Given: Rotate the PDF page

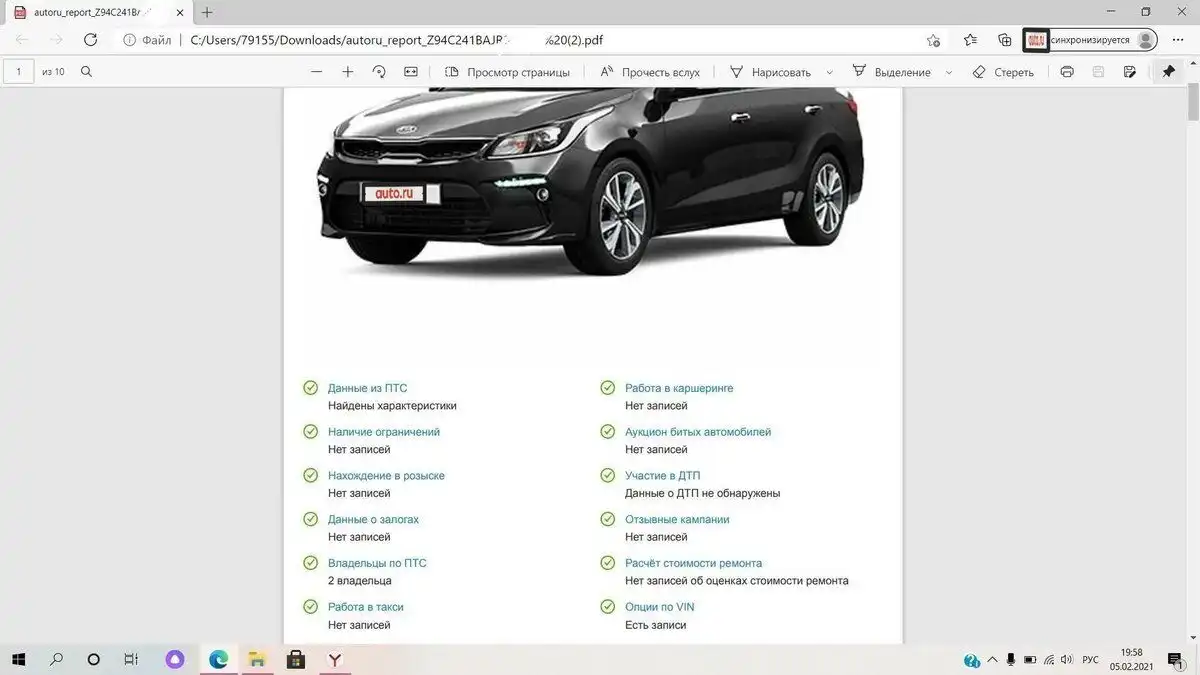Looking at the screenshot, I should click(379, 72).
